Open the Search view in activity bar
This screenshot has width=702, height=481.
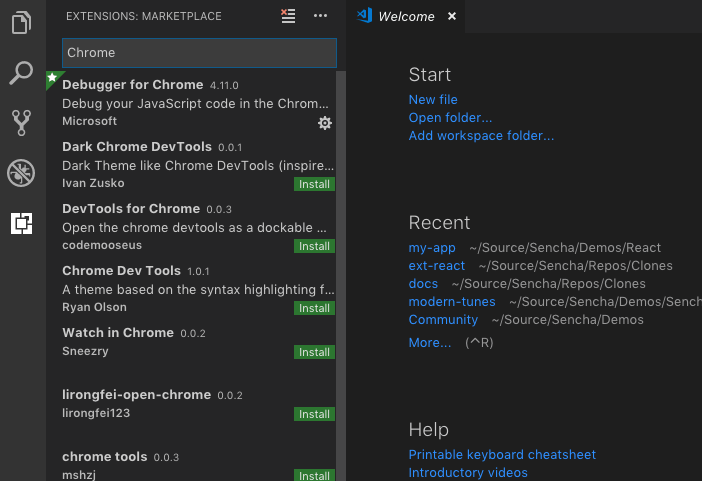[21, 73]
